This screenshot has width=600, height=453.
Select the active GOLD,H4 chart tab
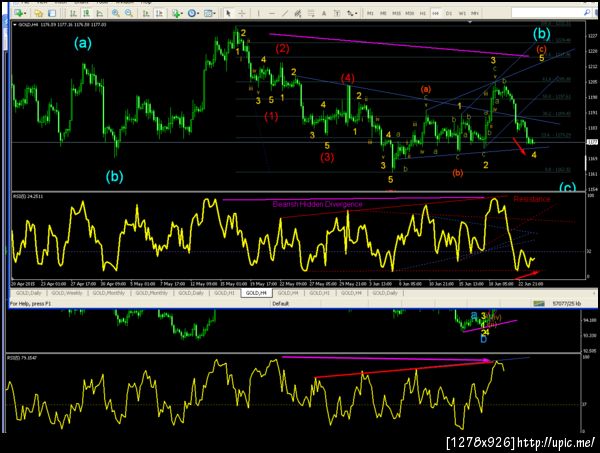point(256,293)
